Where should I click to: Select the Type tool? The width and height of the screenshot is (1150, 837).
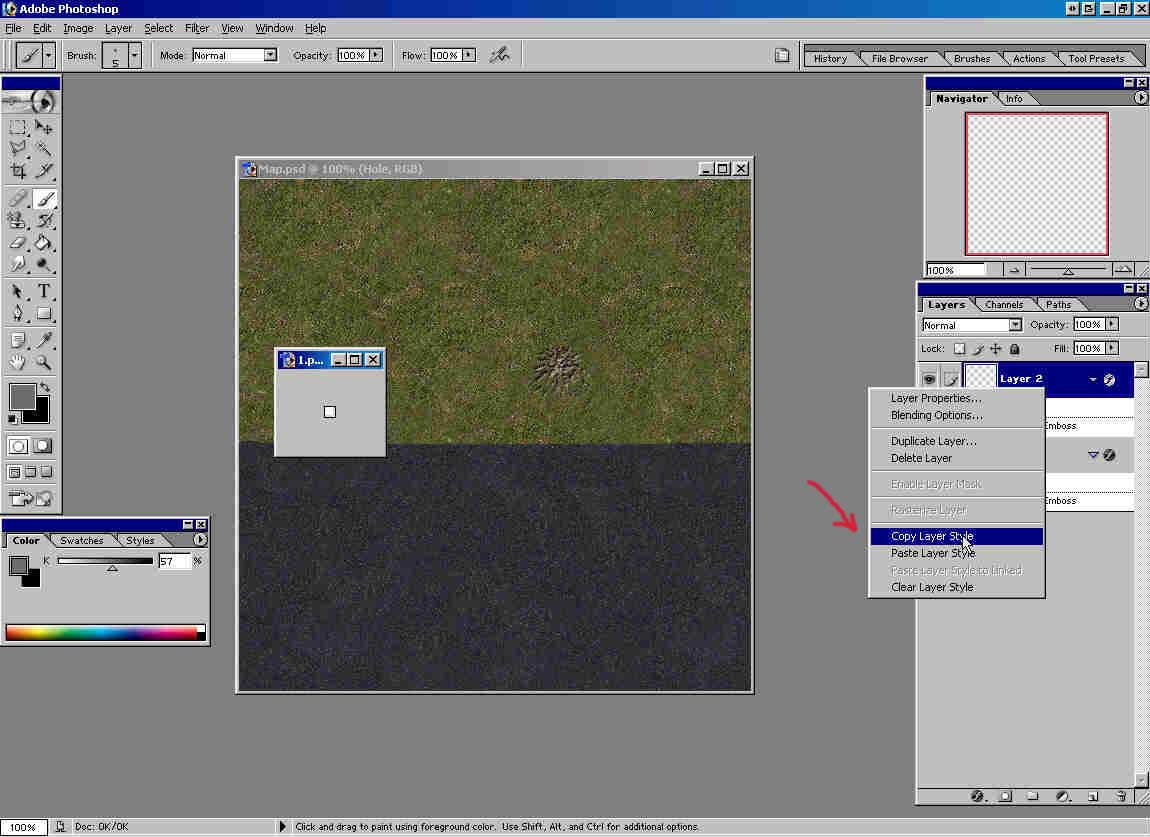[44, 292]
